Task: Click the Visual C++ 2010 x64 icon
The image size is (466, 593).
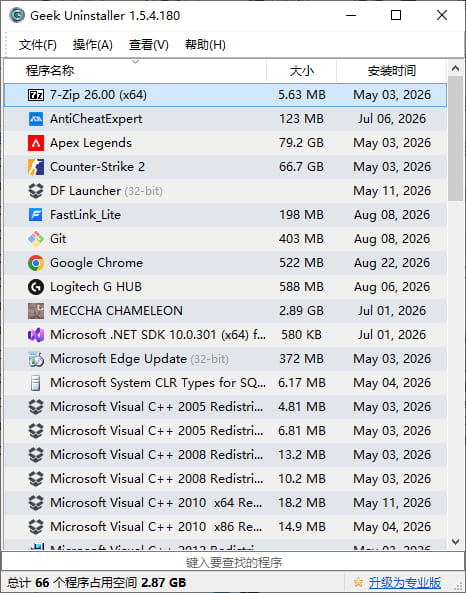Action: (x=36, y=503)
